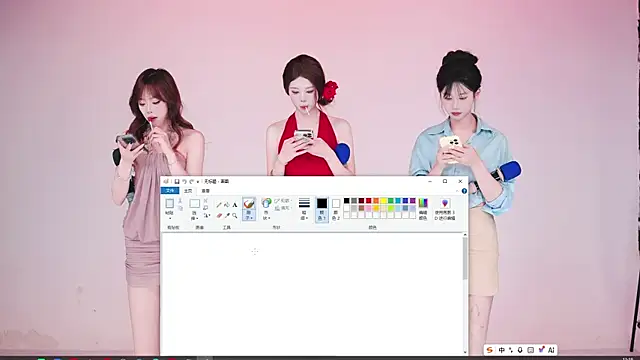The image size is (640, 360).
Task: Pick the green color swatch
Action: pos(391,200)
